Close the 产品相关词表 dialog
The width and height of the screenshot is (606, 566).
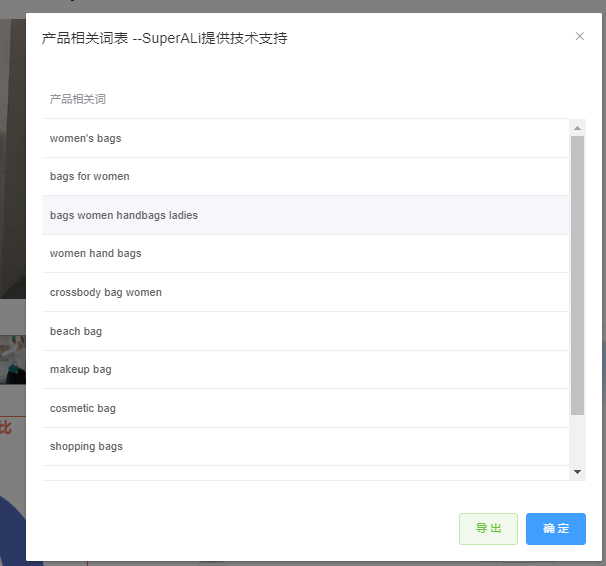[579, 36]
